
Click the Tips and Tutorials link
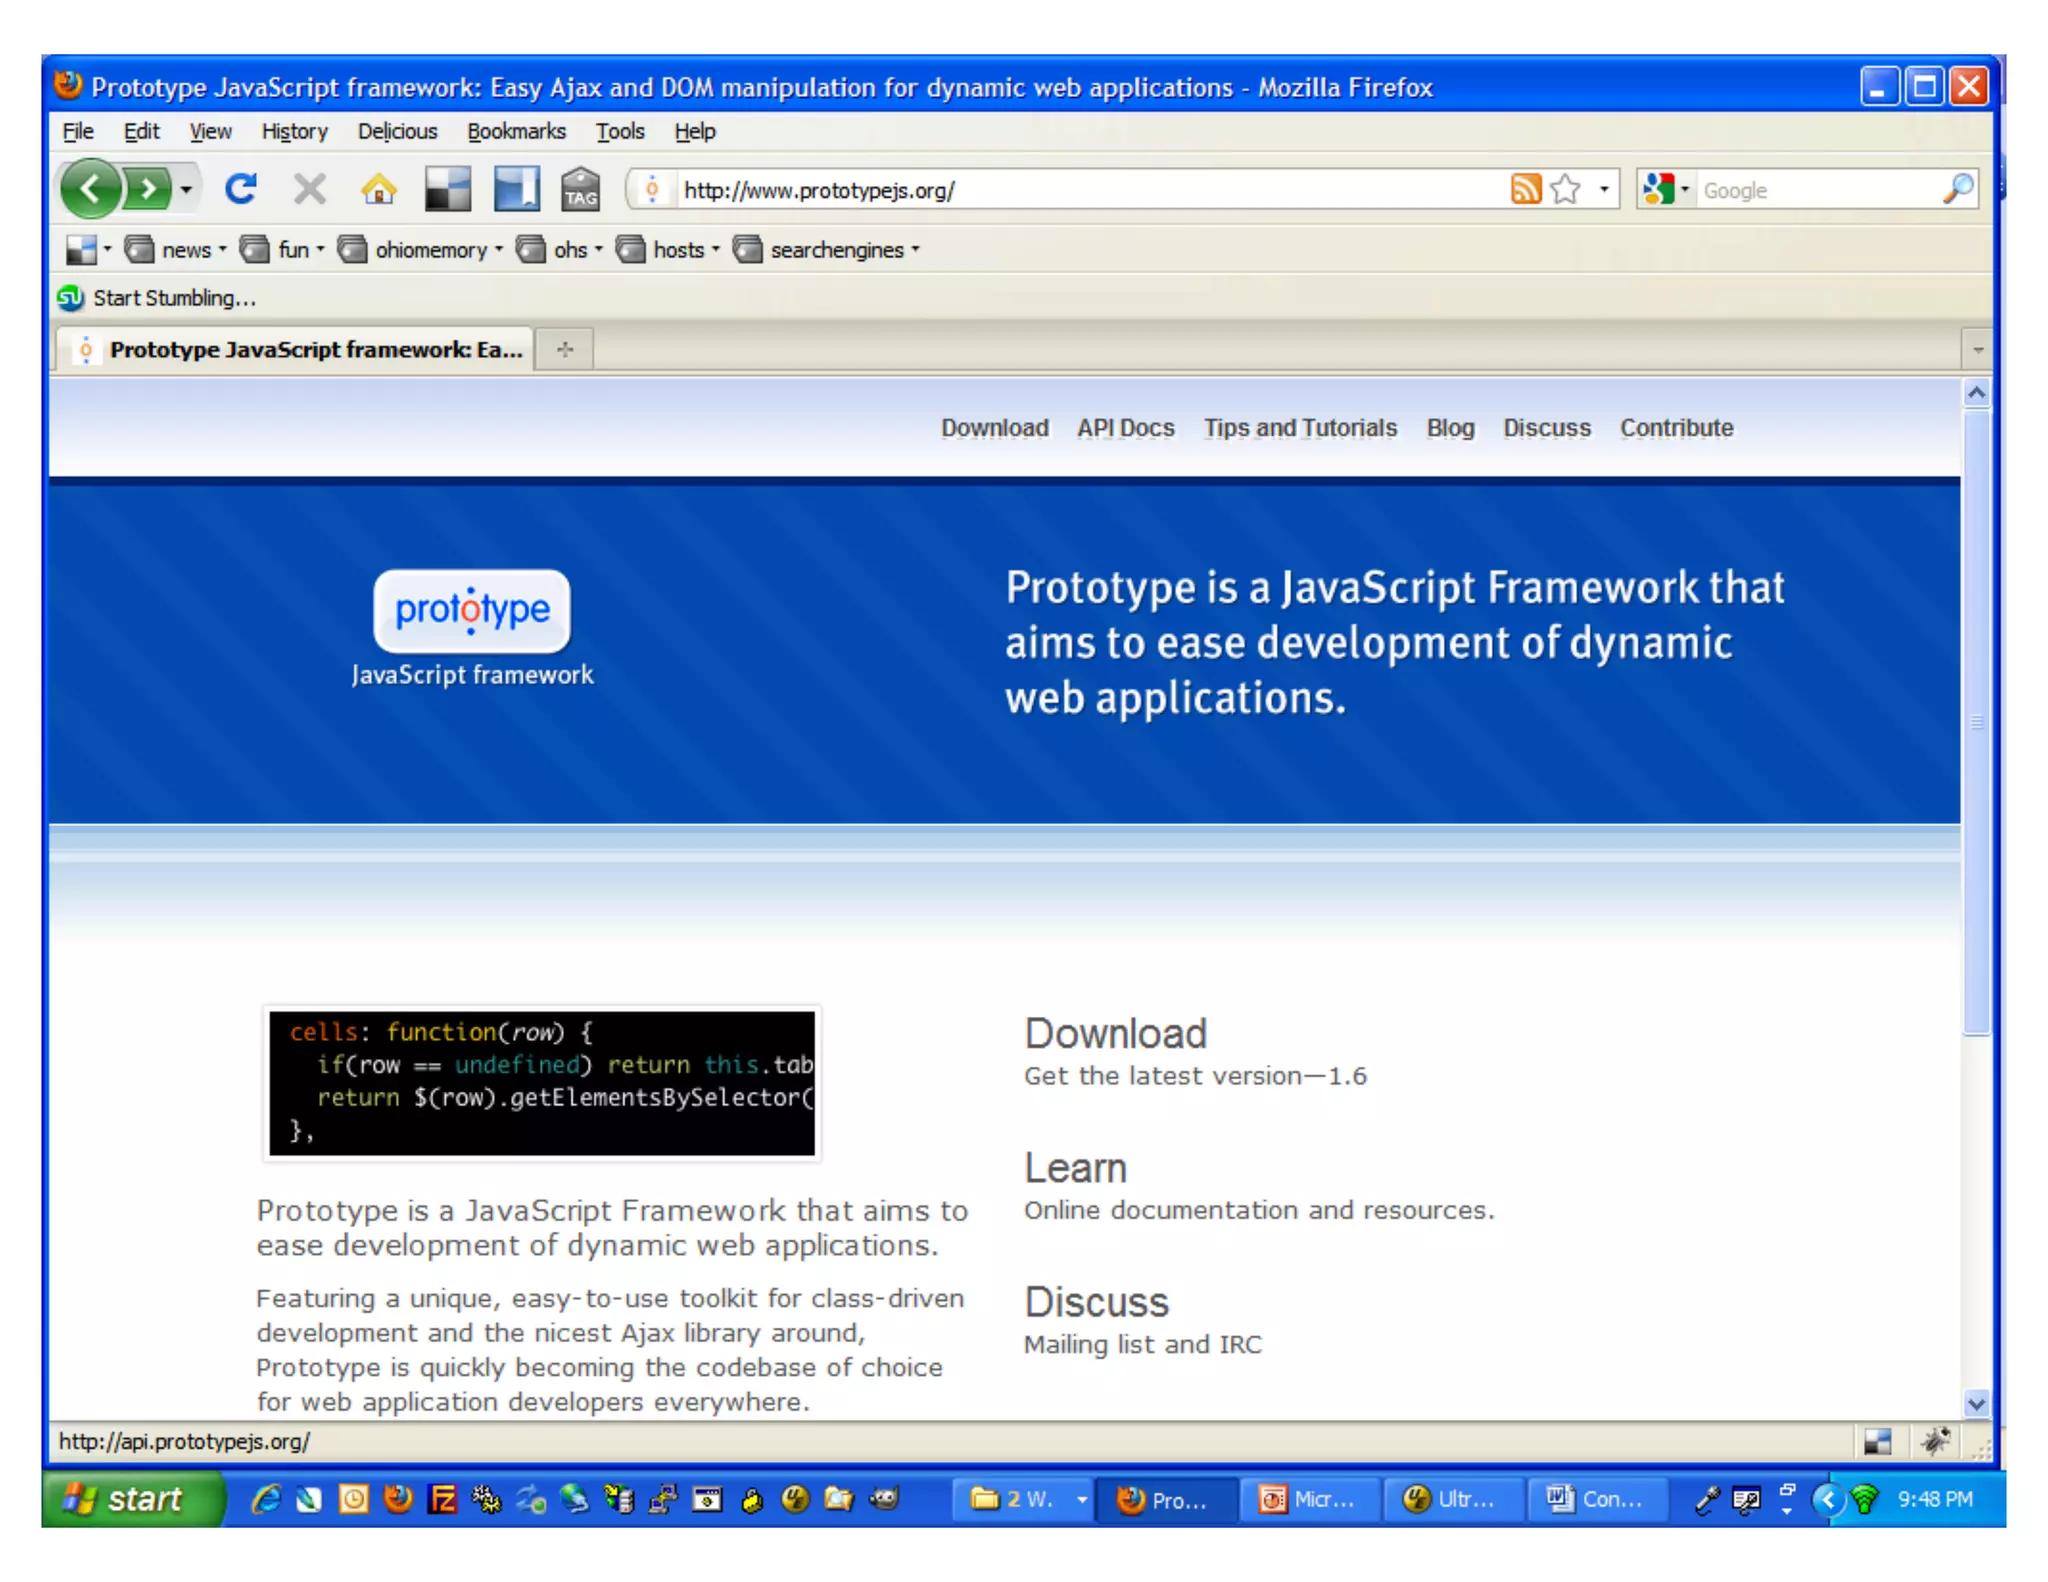coord(1299,428)
